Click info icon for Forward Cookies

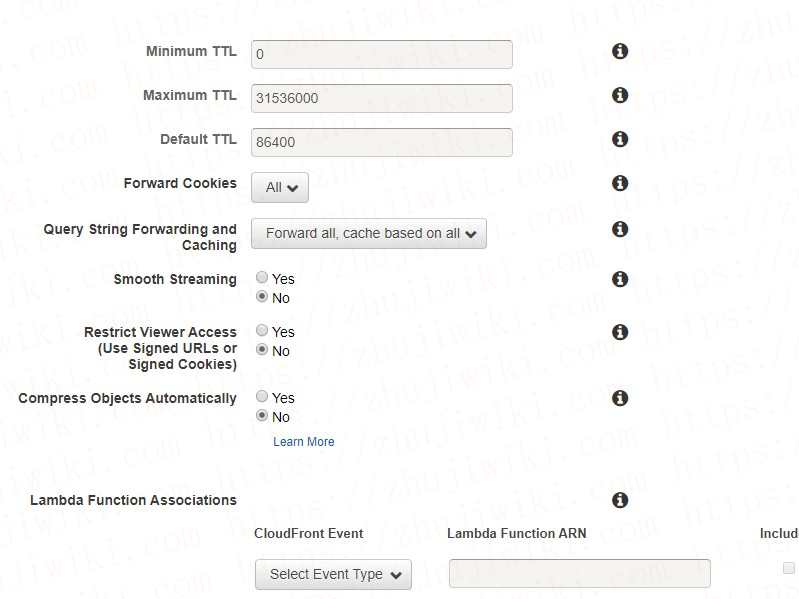tap(620, 183)
